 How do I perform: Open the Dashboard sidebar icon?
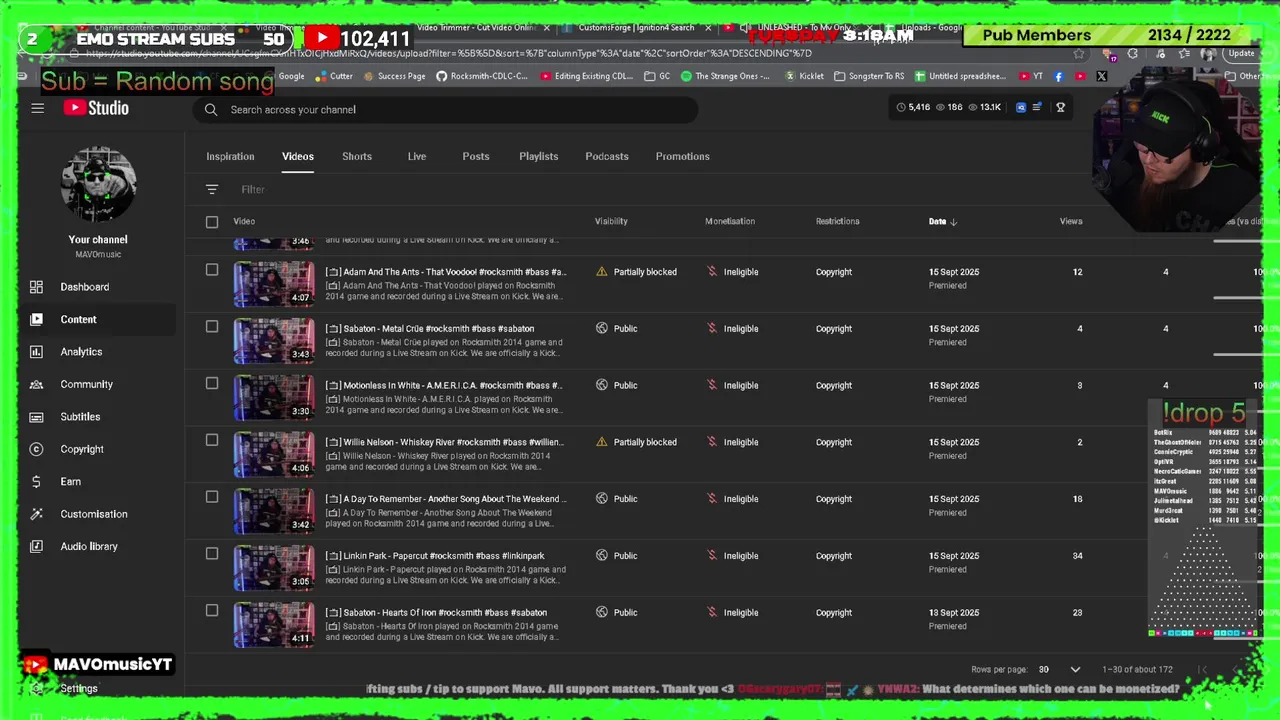coord(36,287)
